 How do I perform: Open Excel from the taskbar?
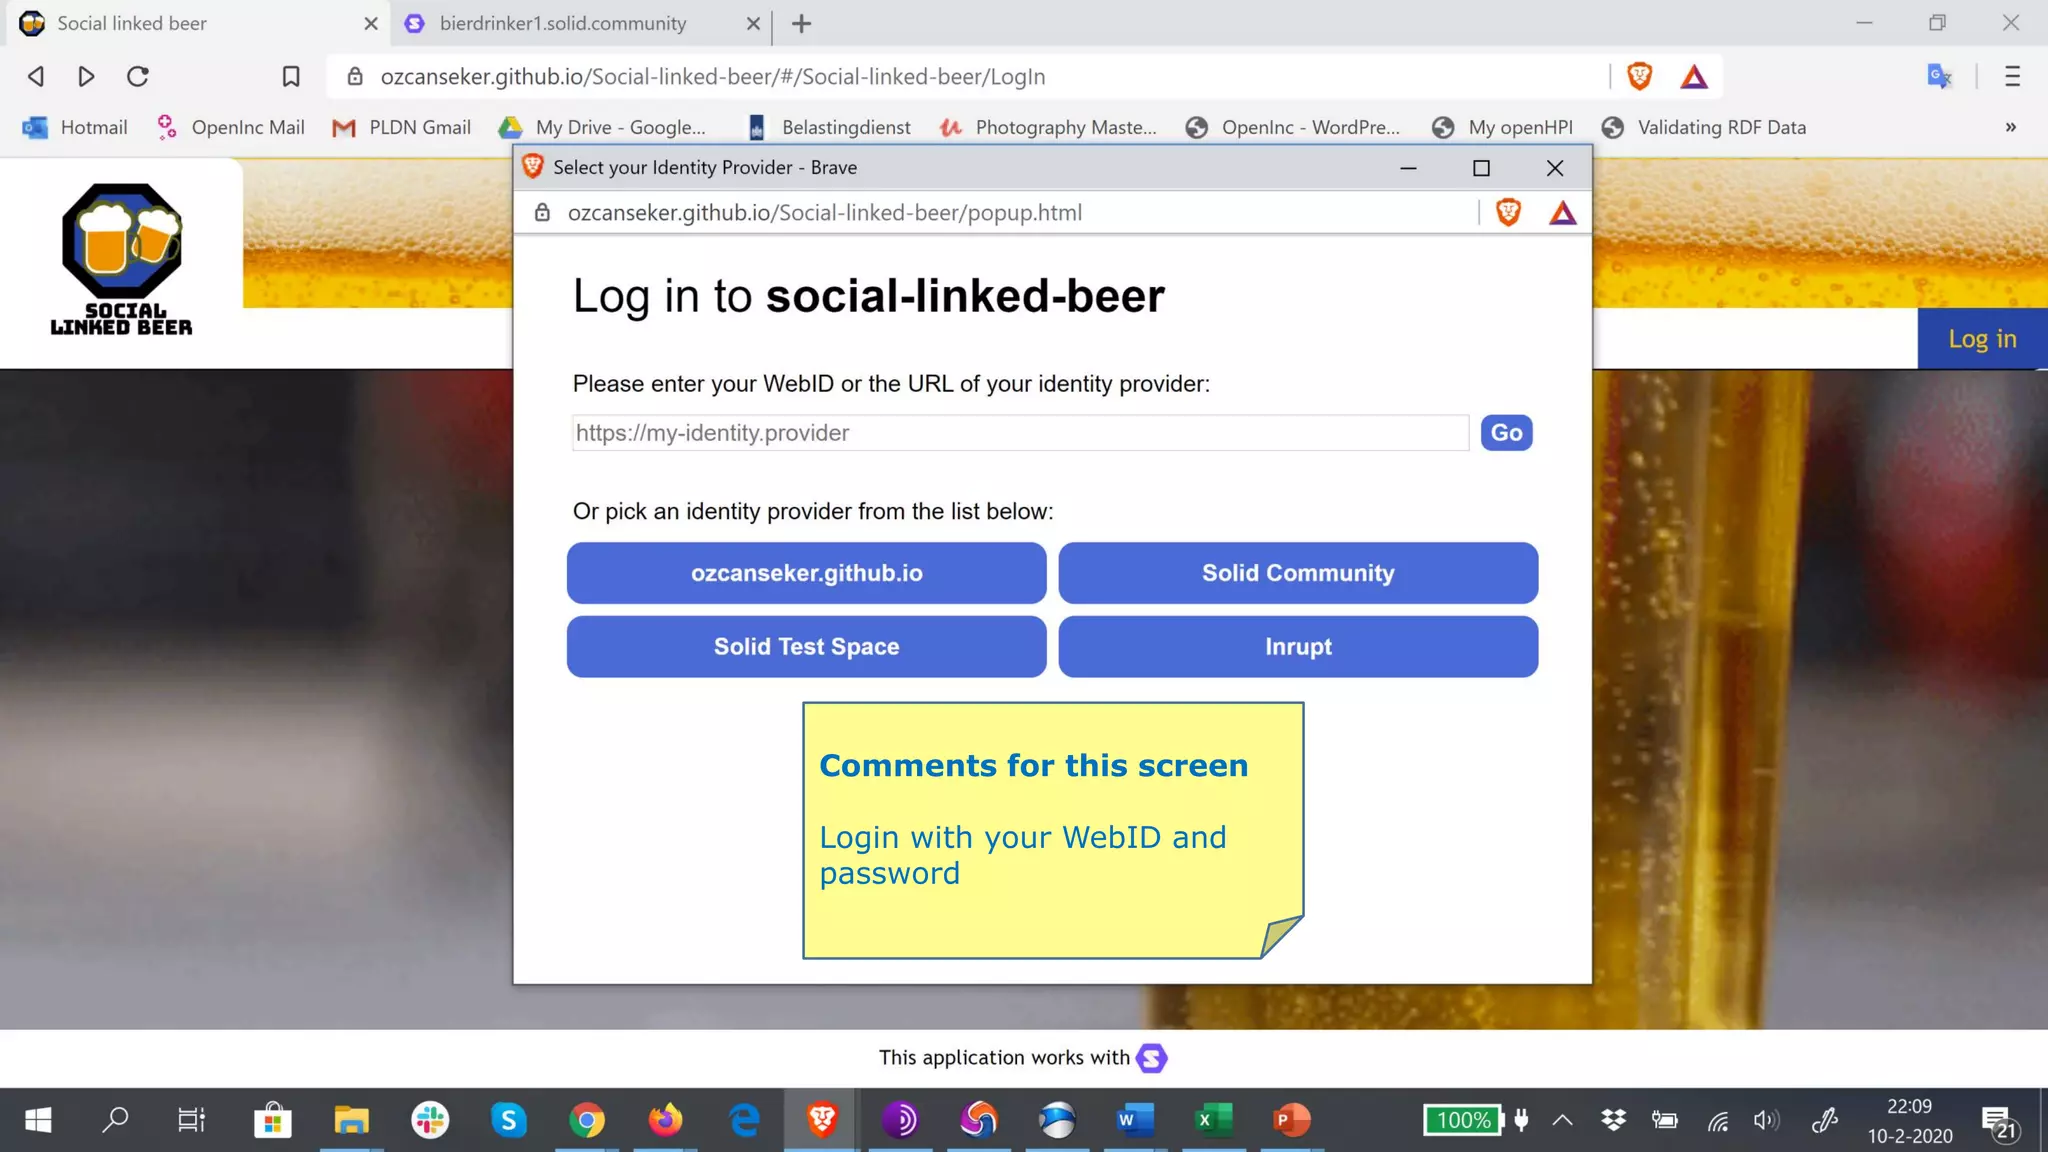click(1213, 1120)
